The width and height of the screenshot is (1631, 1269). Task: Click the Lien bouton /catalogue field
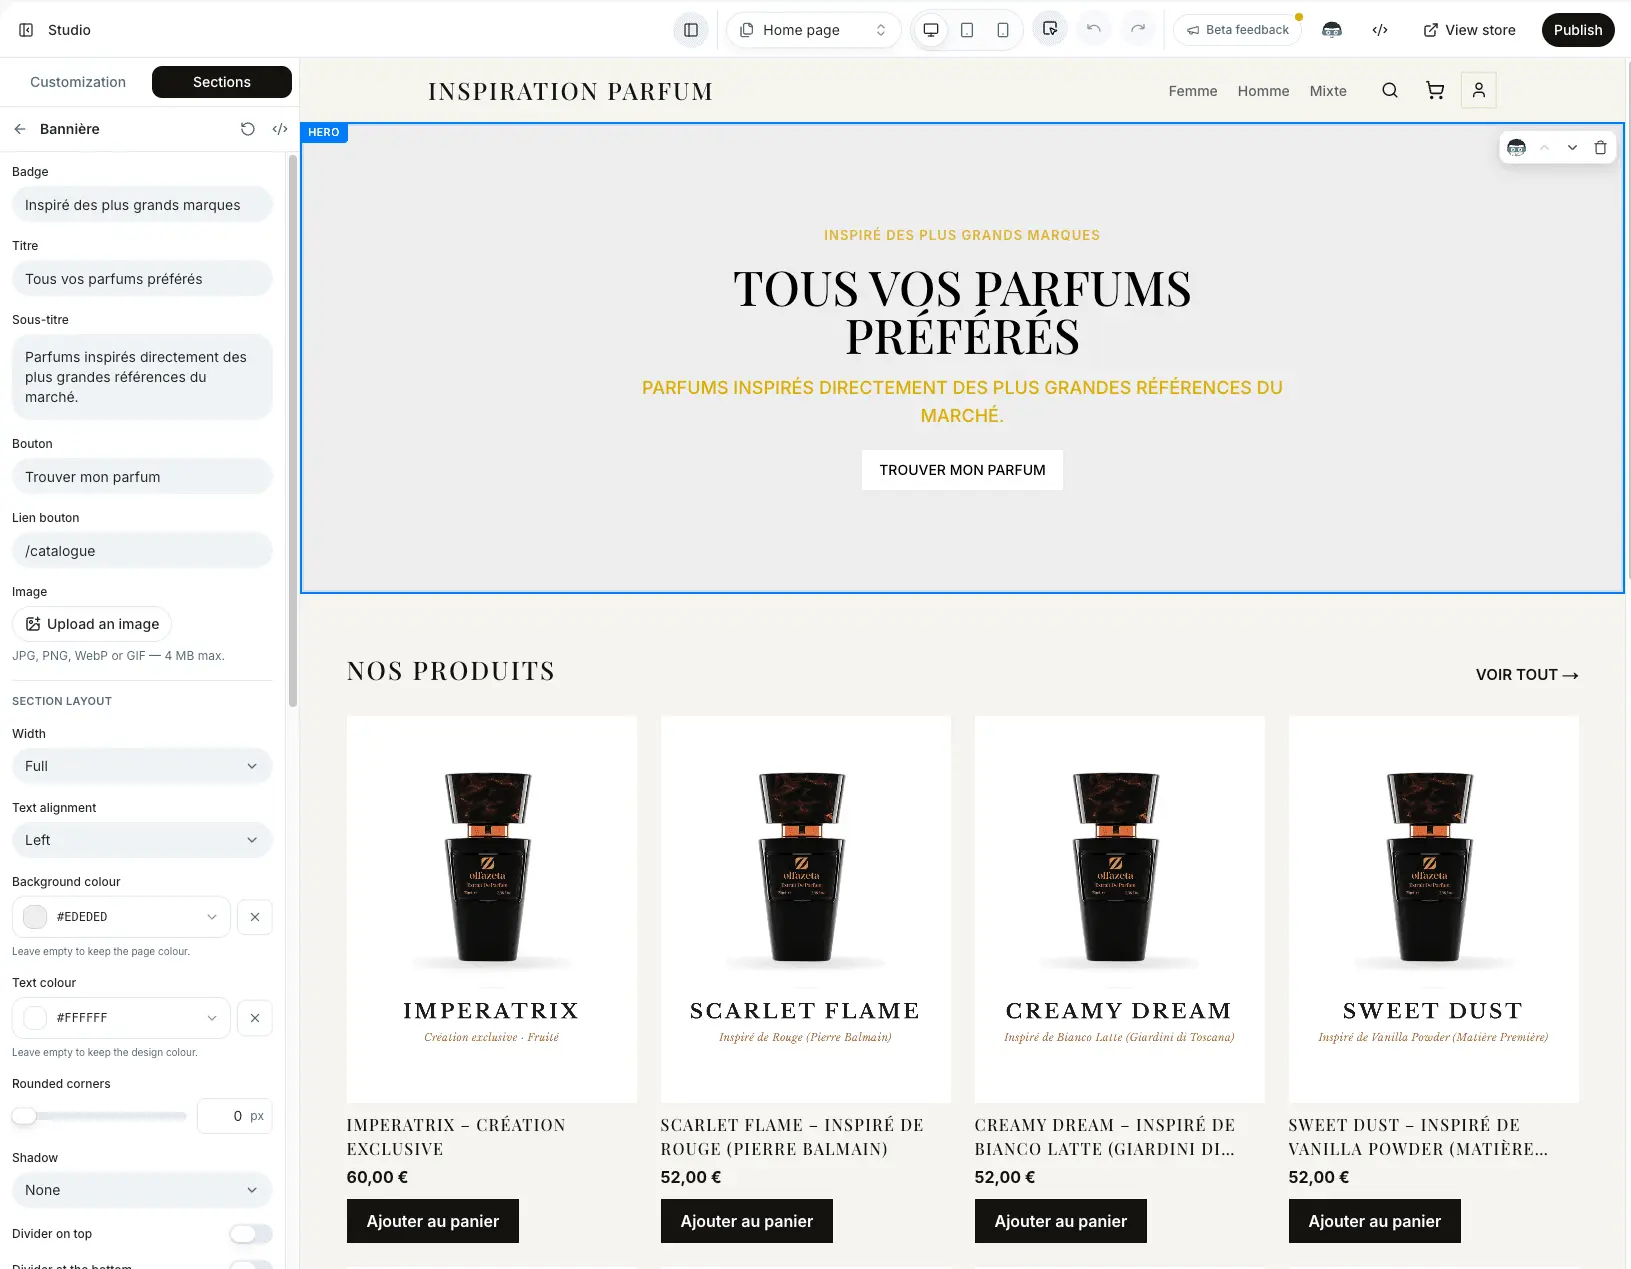[x=142, y=551]
